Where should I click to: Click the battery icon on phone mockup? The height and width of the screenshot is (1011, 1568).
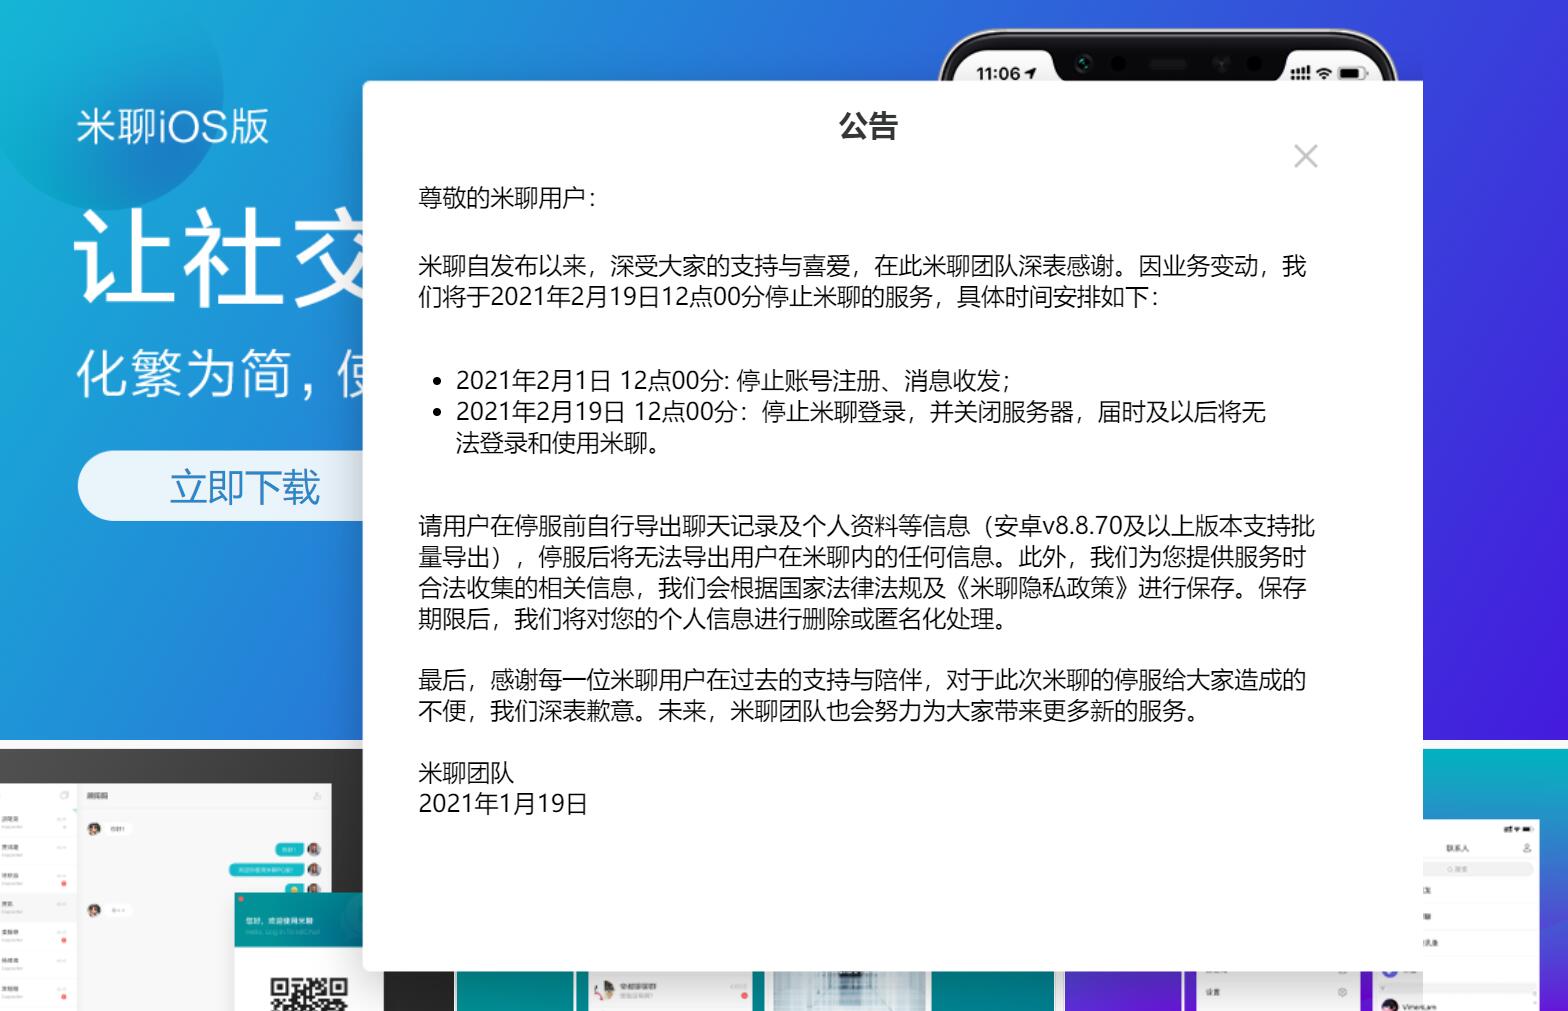click(x=1352, y=73)
